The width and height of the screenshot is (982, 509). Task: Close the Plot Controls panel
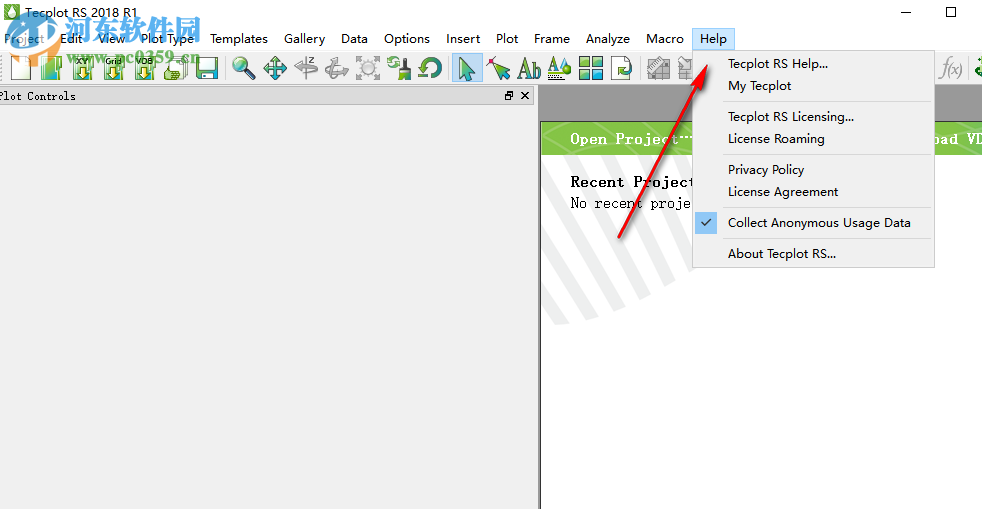click(x=525, y=95)
